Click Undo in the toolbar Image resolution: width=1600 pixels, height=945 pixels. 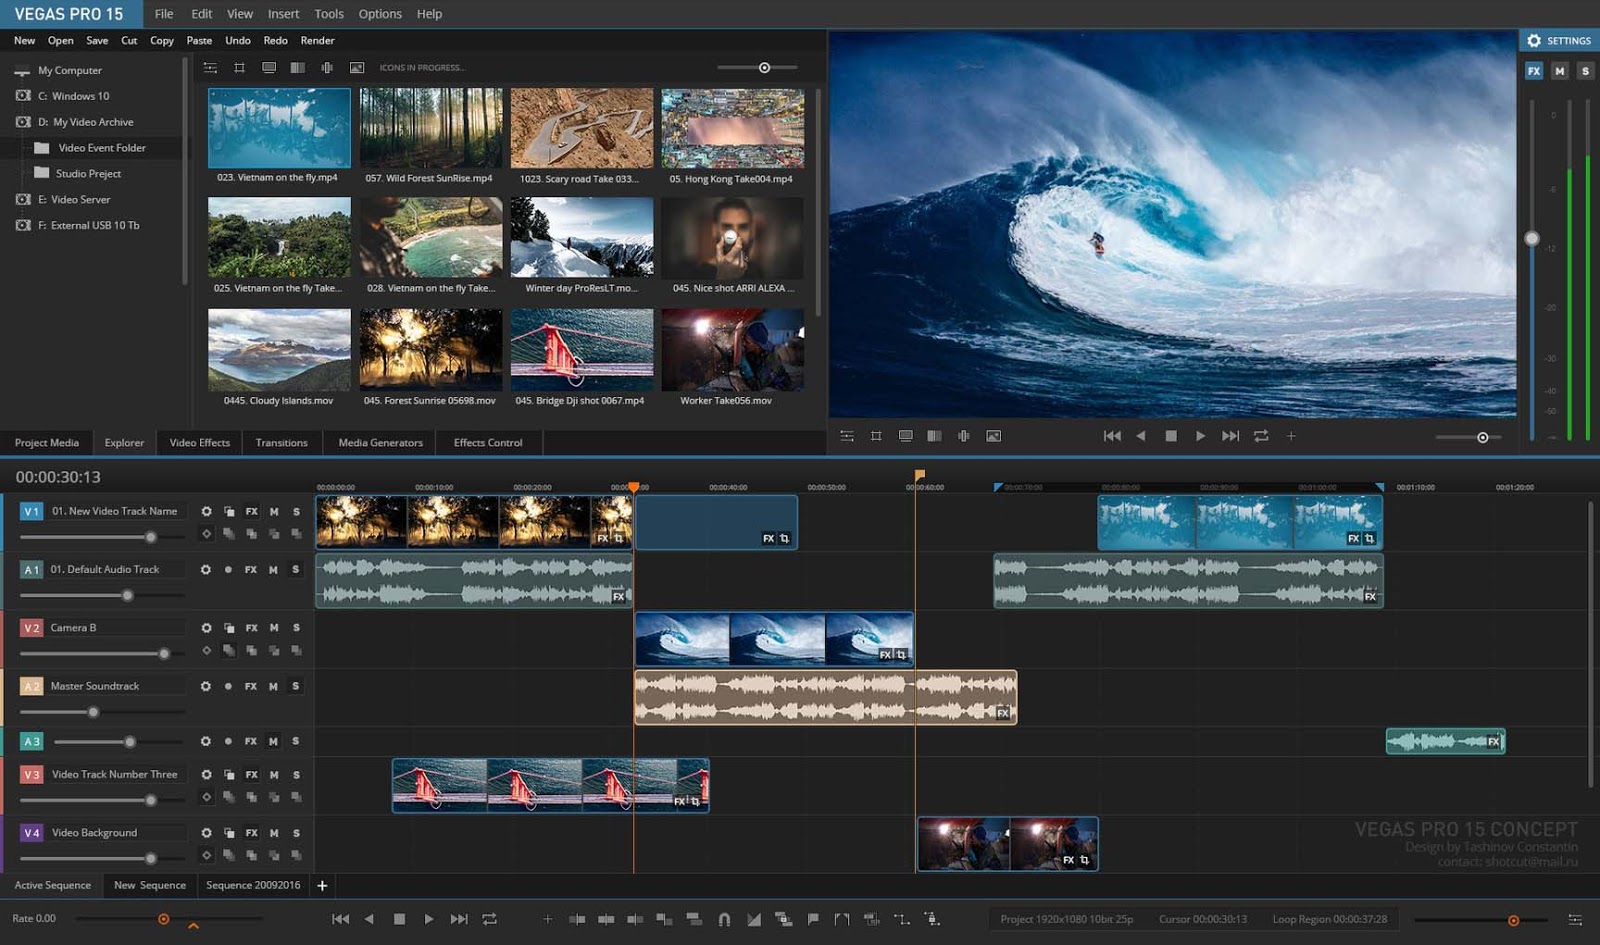(238, 41)
